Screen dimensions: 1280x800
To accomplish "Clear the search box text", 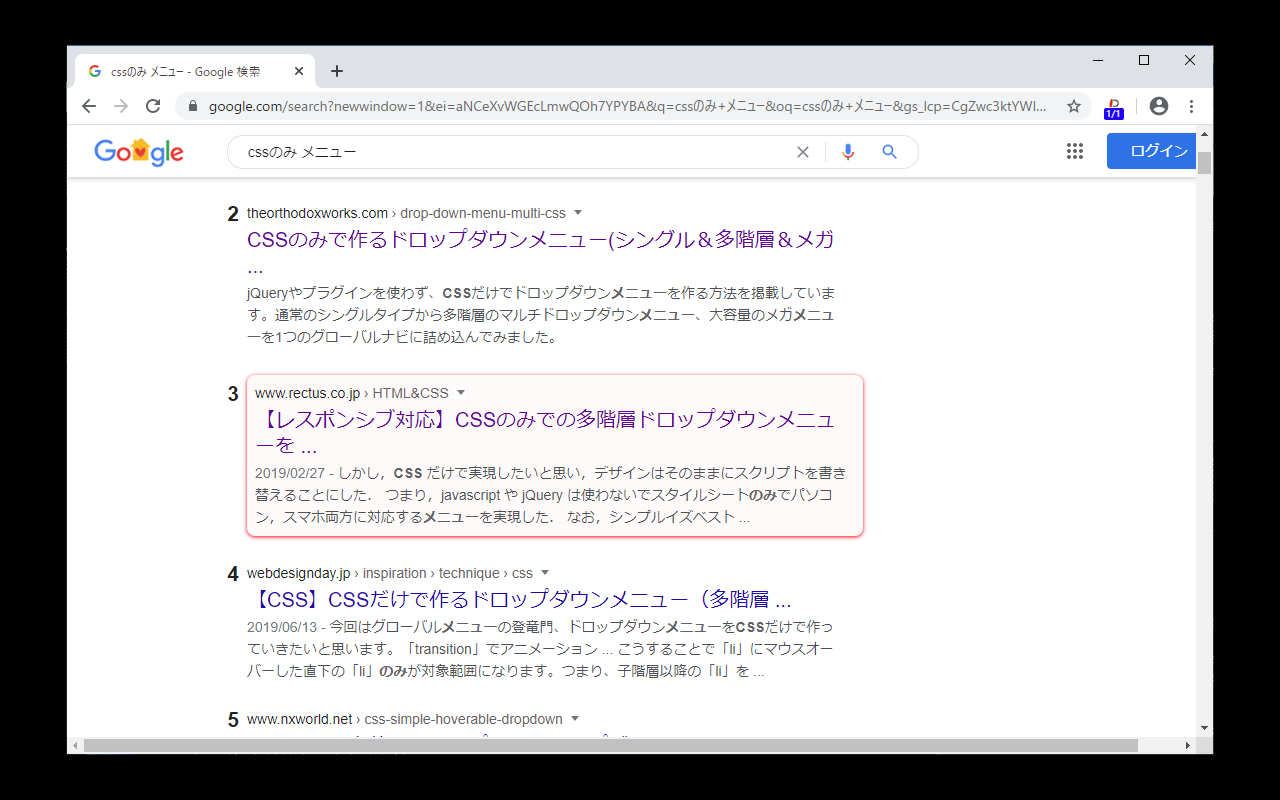I will (802, 152).
